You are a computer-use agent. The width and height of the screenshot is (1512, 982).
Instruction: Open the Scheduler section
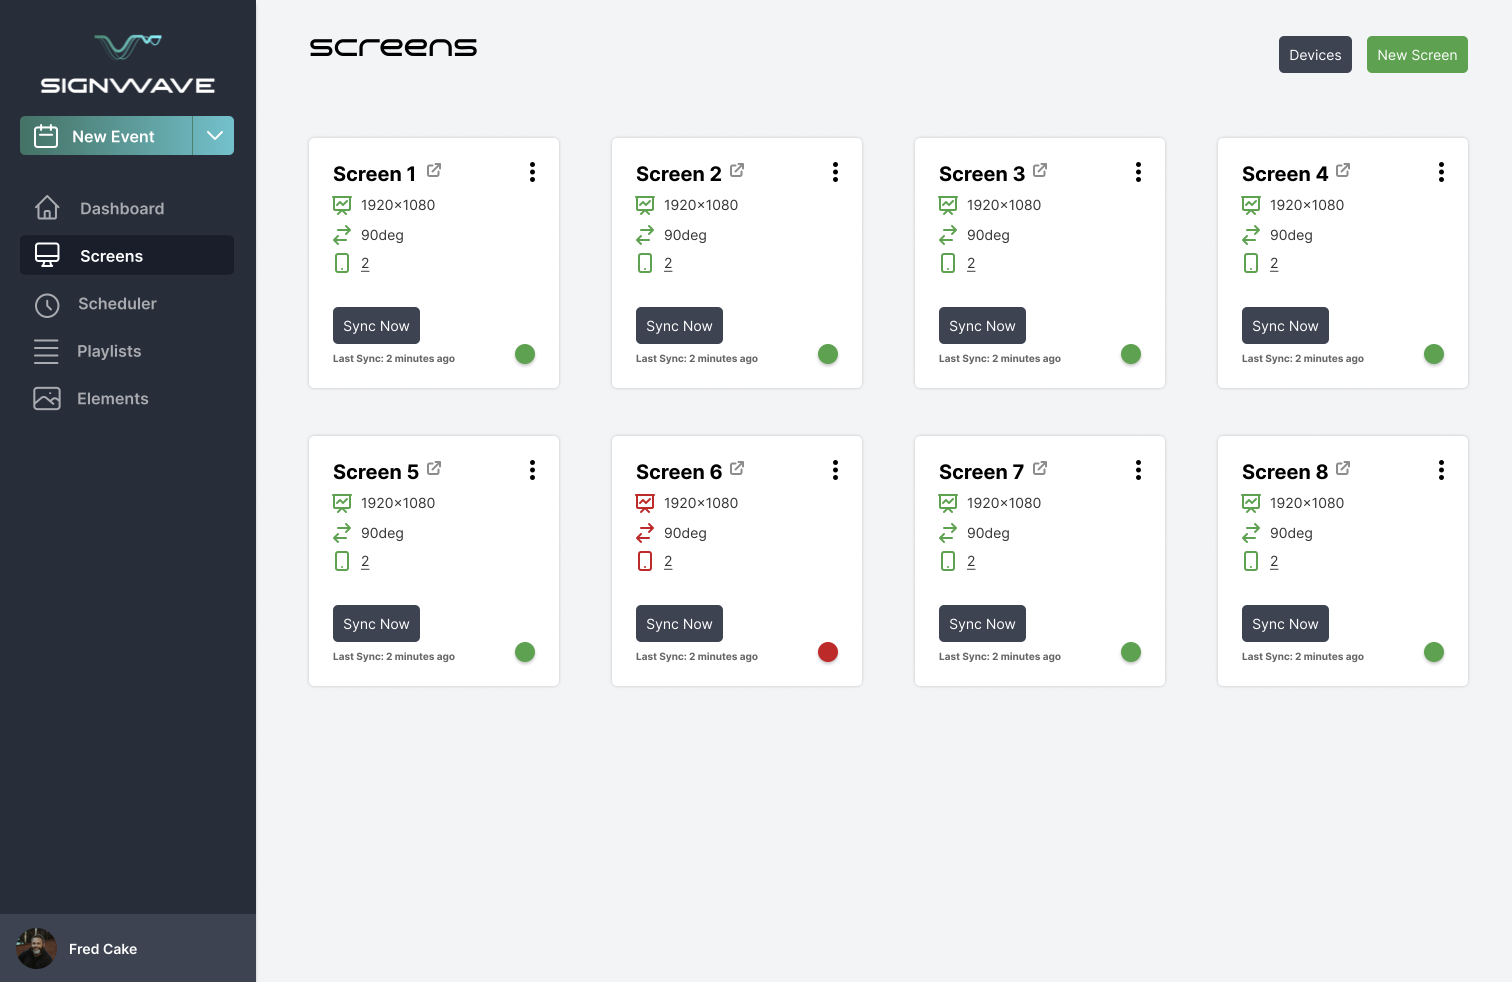pyautogui.click(x=117, y=304)
